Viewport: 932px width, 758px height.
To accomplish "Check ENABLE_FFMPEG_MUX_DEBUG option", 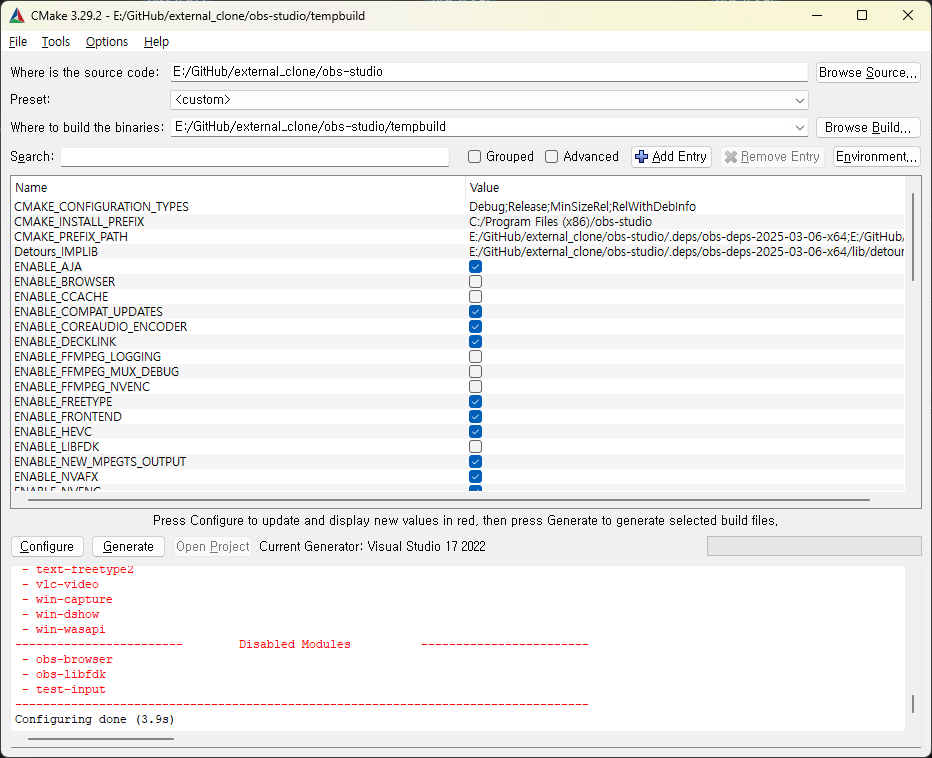I will coord(476,372).
